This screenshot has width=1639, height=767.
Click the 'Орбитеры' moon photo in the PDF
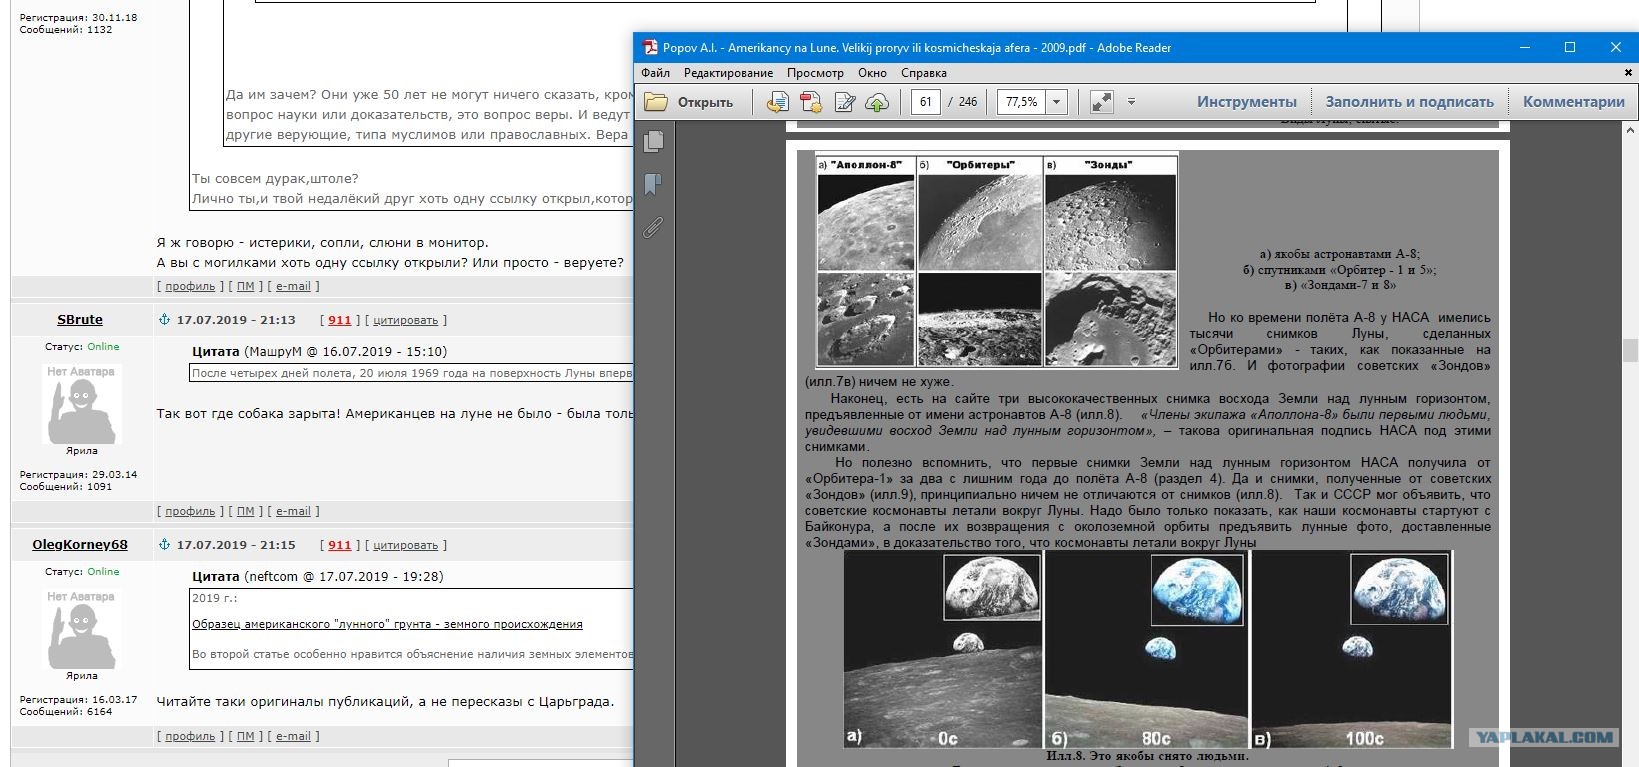[979, 222]
